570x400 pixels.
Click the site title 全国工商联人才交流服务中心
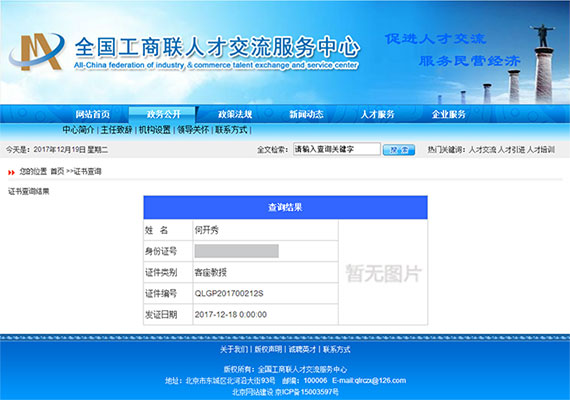point(217,47)
